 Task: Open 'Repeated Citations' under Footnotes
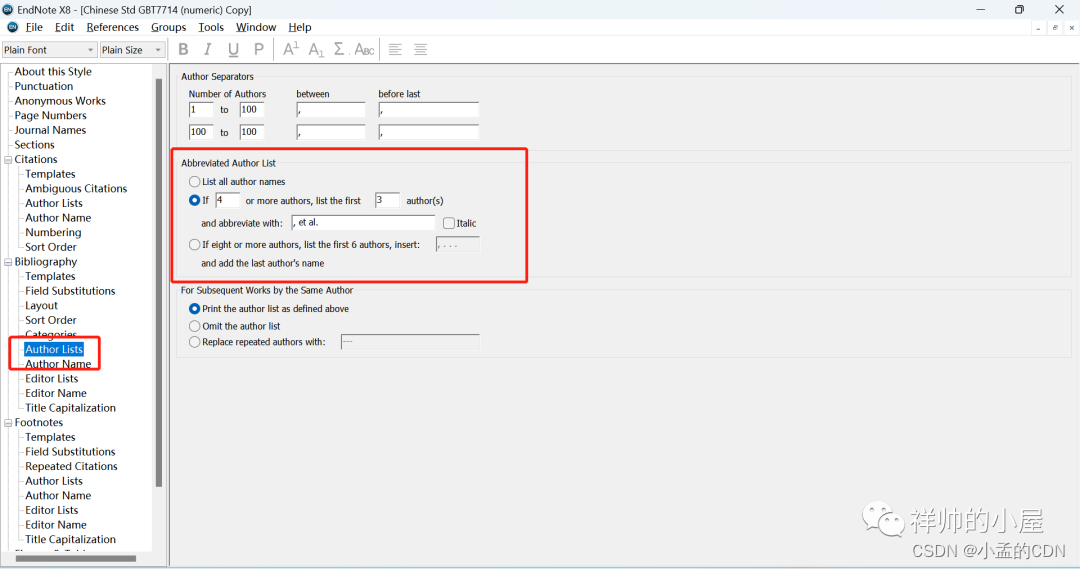[71, 466]
